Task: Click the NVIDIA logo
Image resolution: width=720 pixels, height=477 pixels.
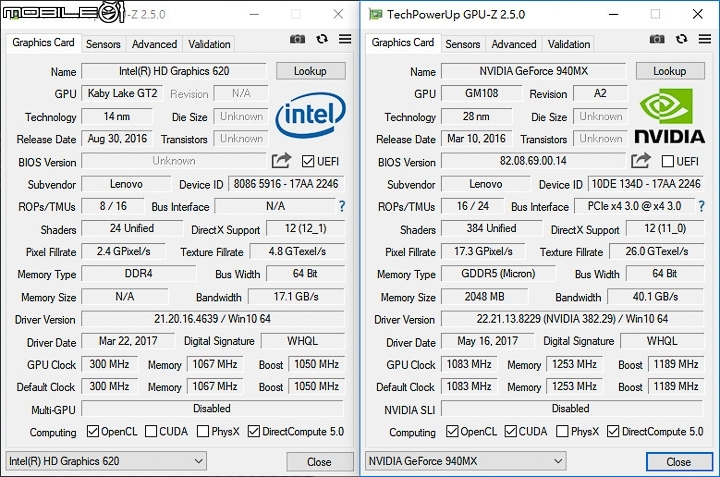Action: [669, 116]
